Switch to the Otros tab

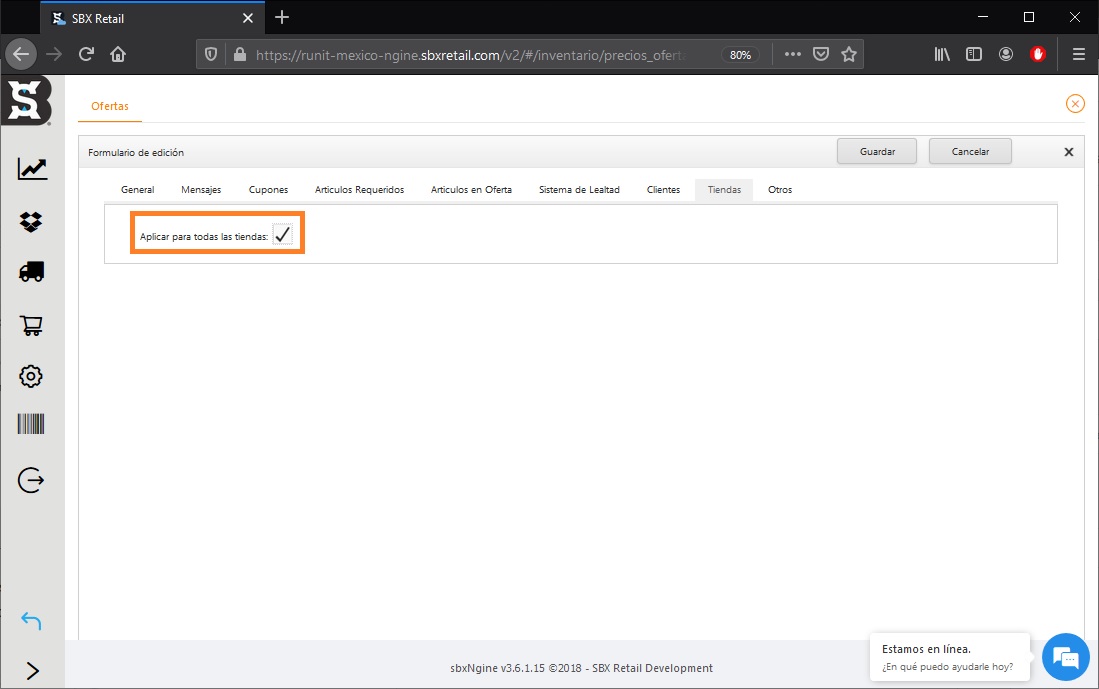pyautogui.click(x=780, y=190)
